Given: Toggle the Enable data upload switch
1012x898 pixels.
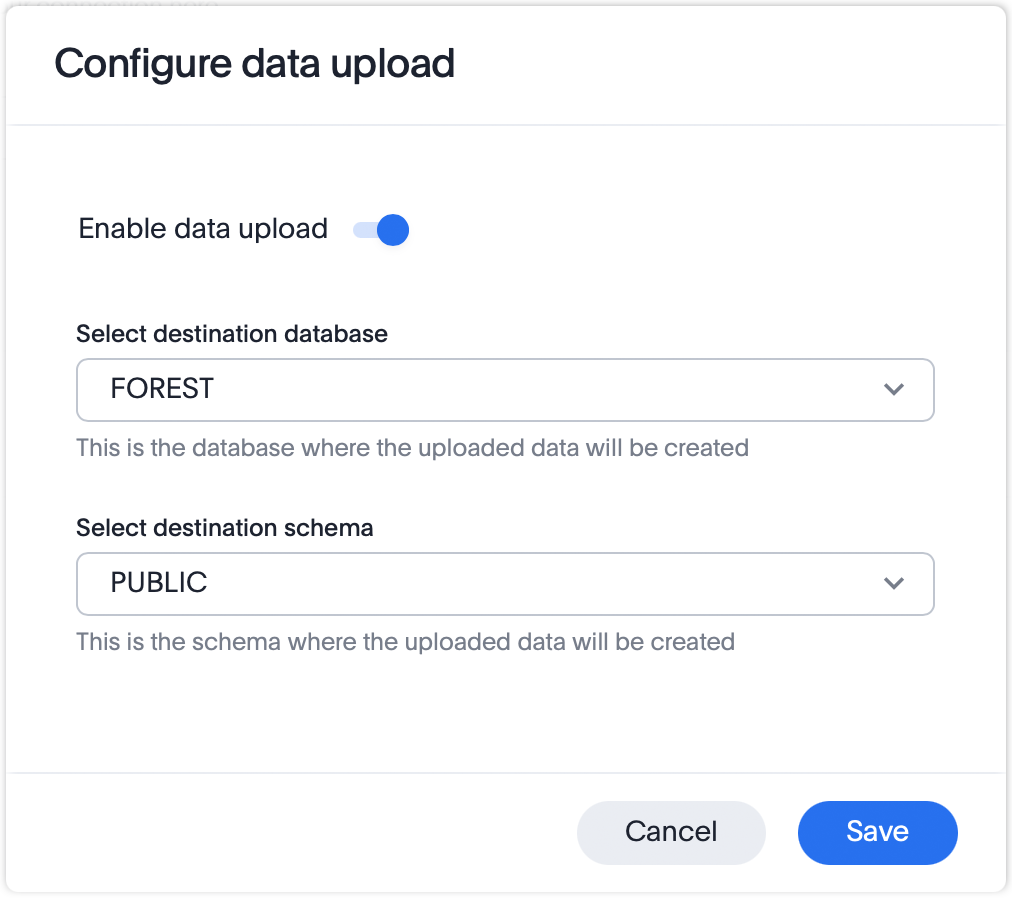Looking at the screenshot, I should pos(380,230).
